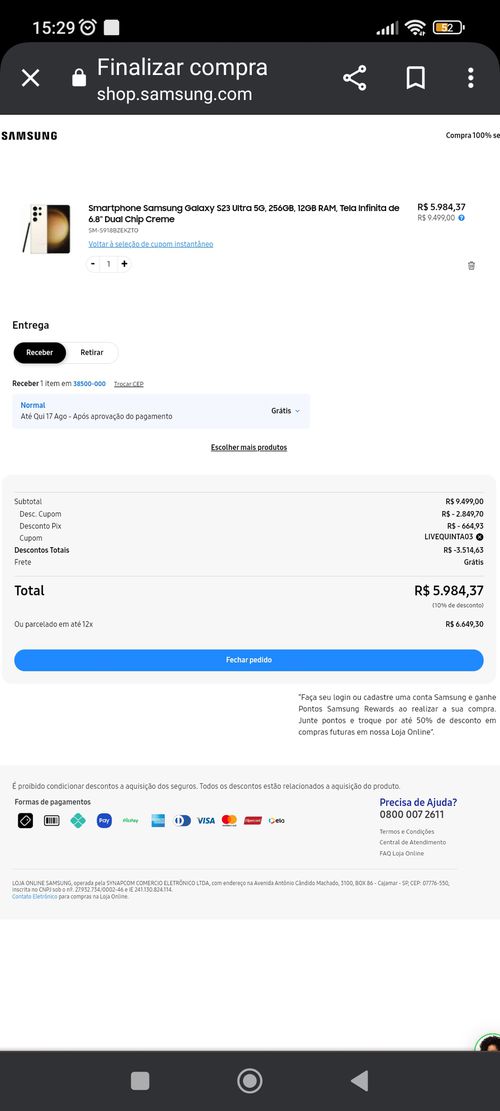Tap the Fechar pedido button
Screen dimensions: 500x1111
pos(249,660)
